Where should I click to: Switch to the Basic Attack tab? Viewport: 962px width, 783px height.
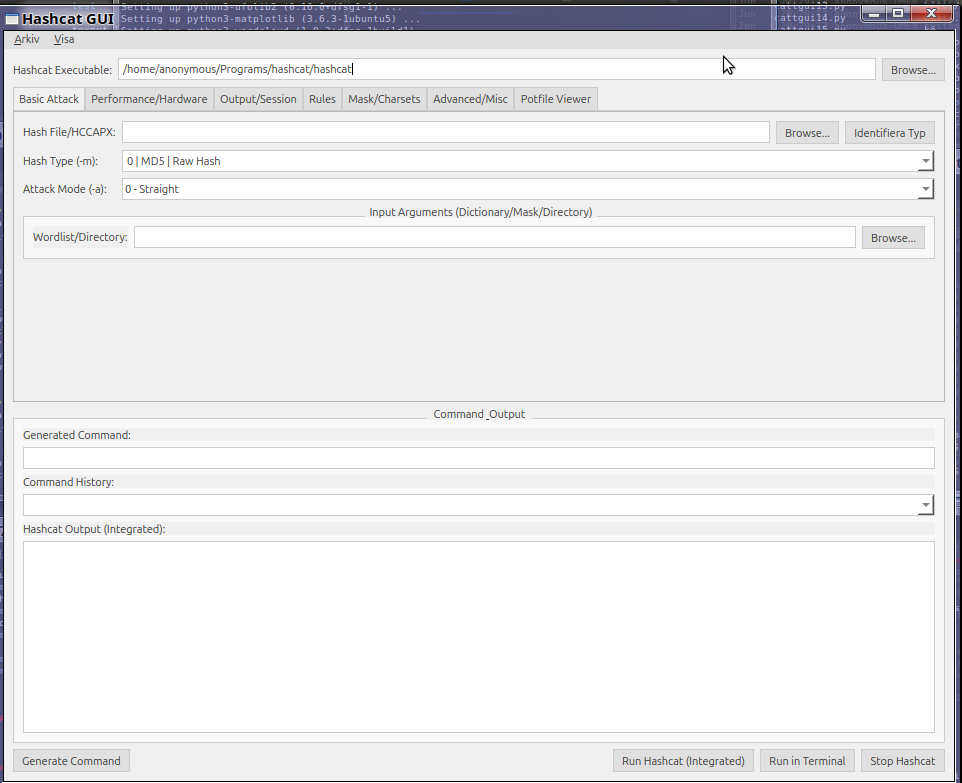point(49,99)
